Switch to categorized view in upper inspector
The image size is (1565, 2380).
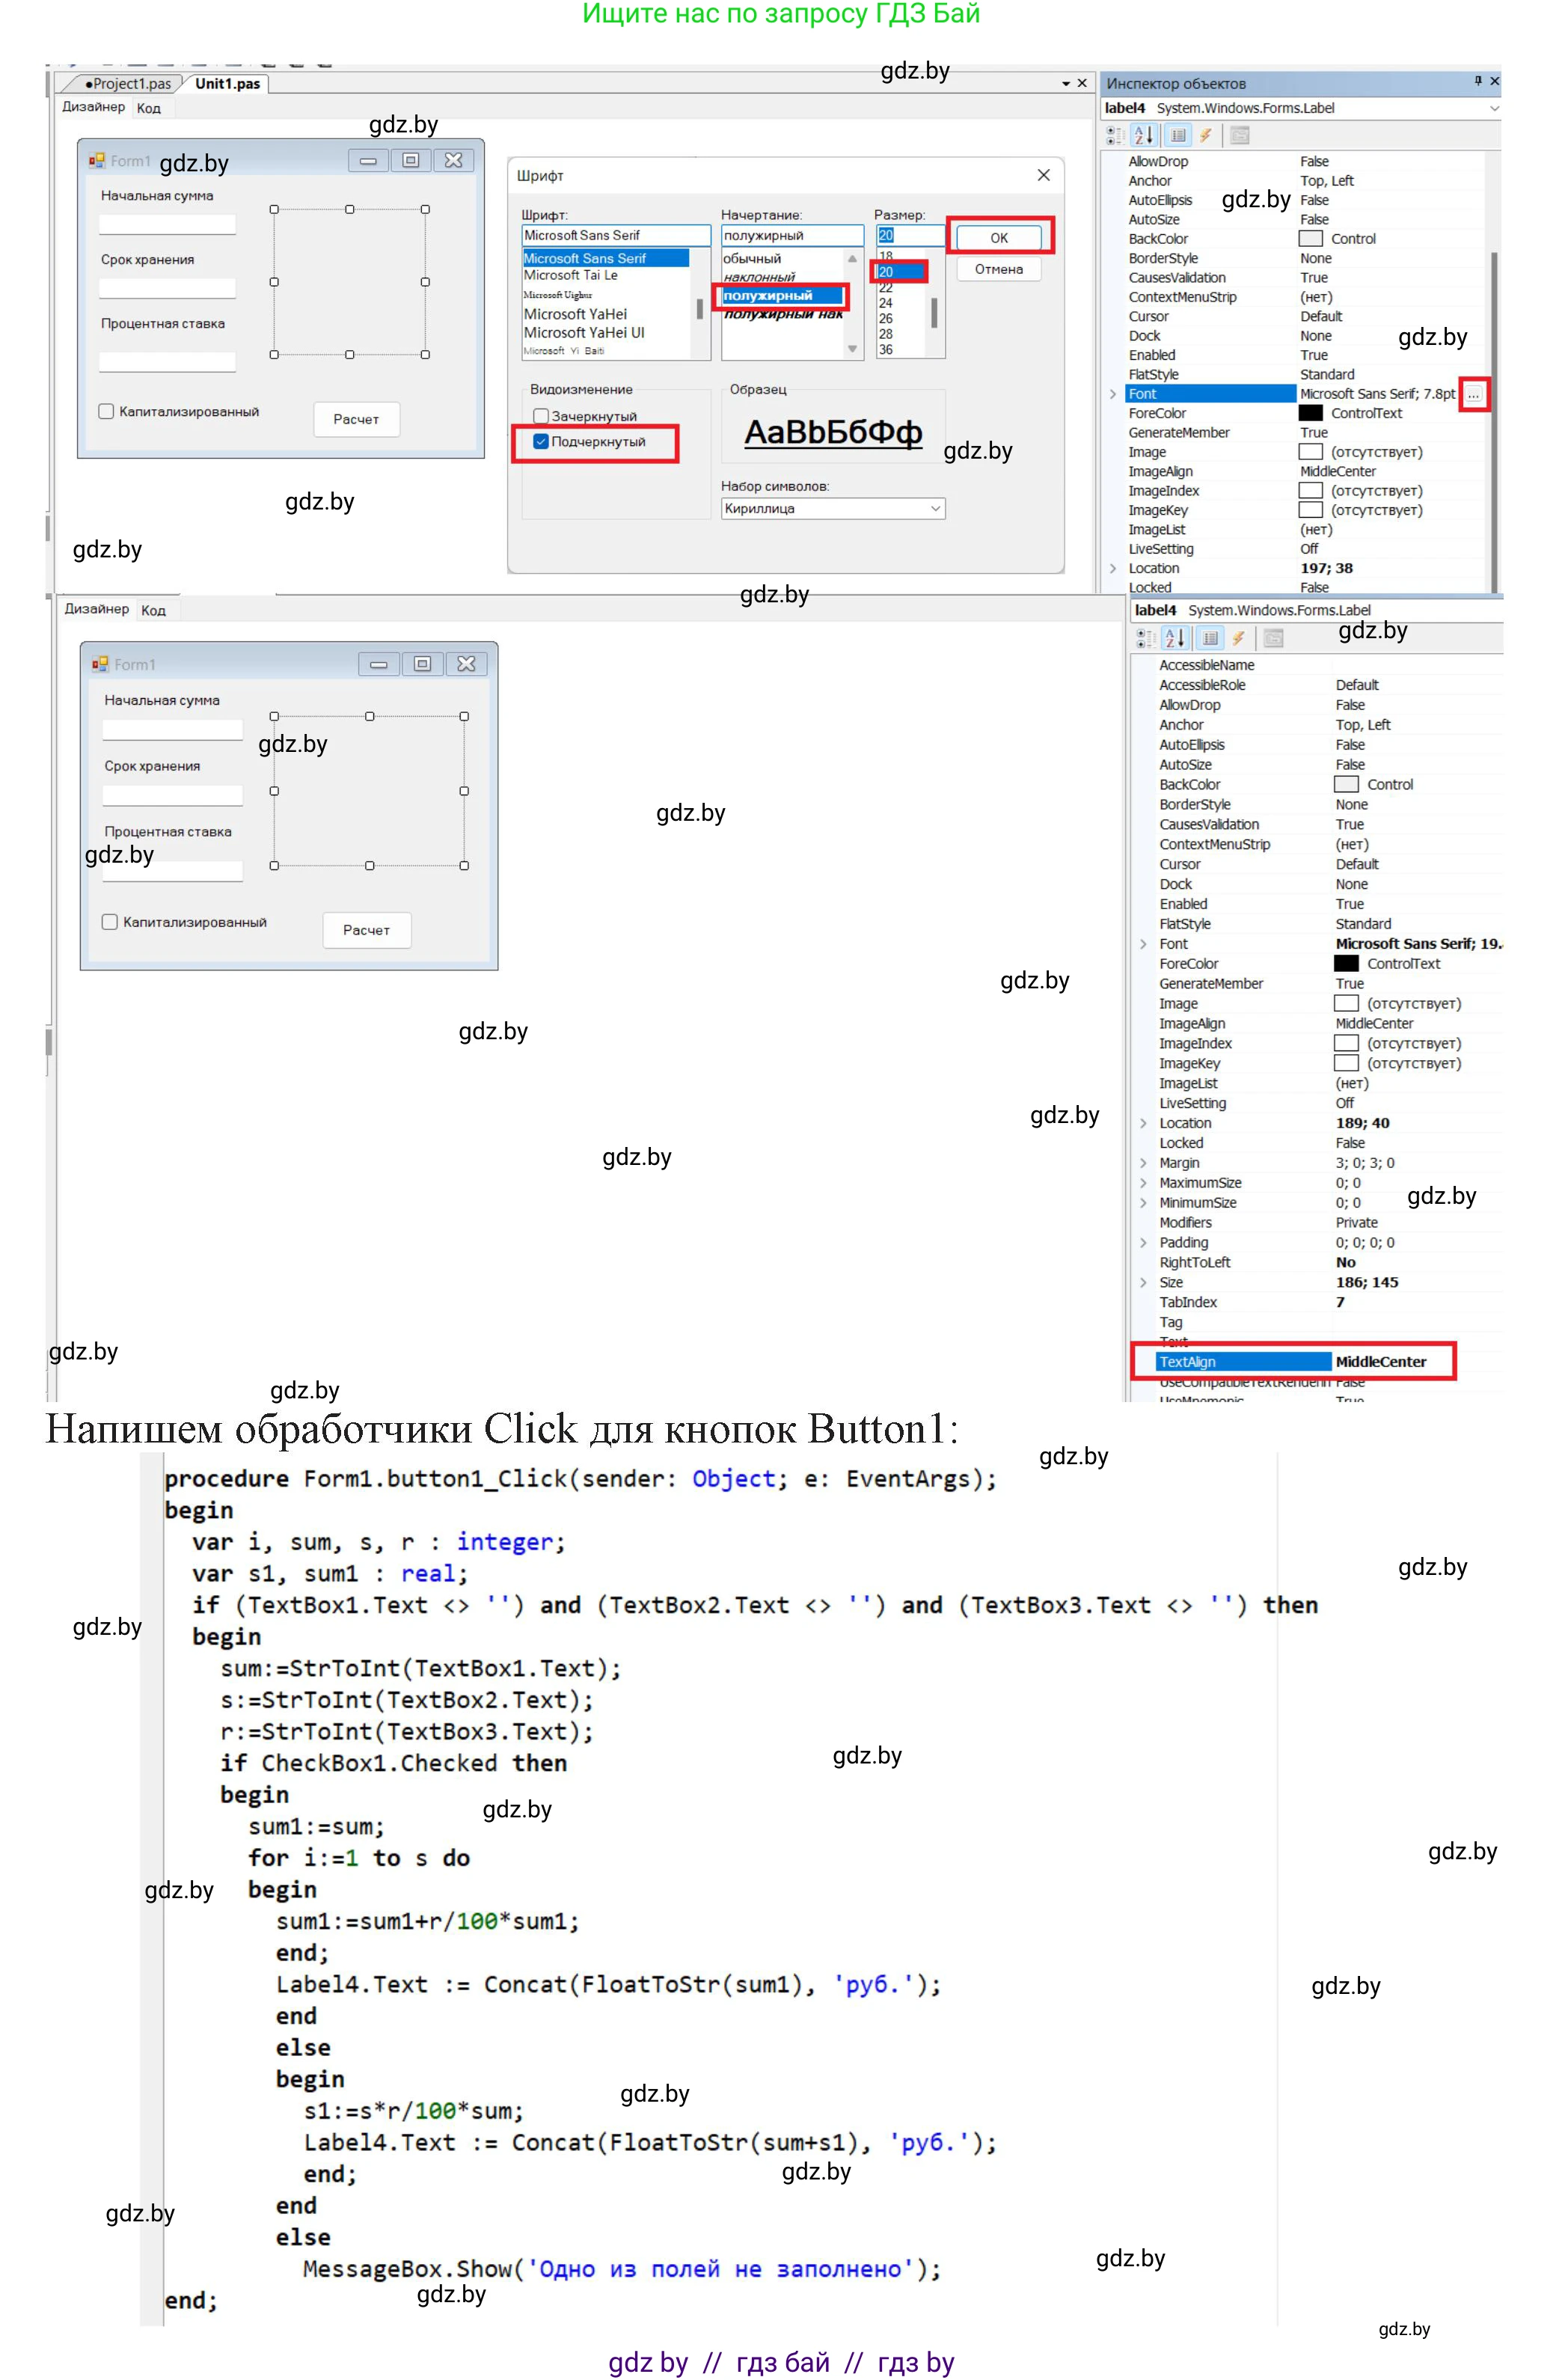pos(1116,135)
